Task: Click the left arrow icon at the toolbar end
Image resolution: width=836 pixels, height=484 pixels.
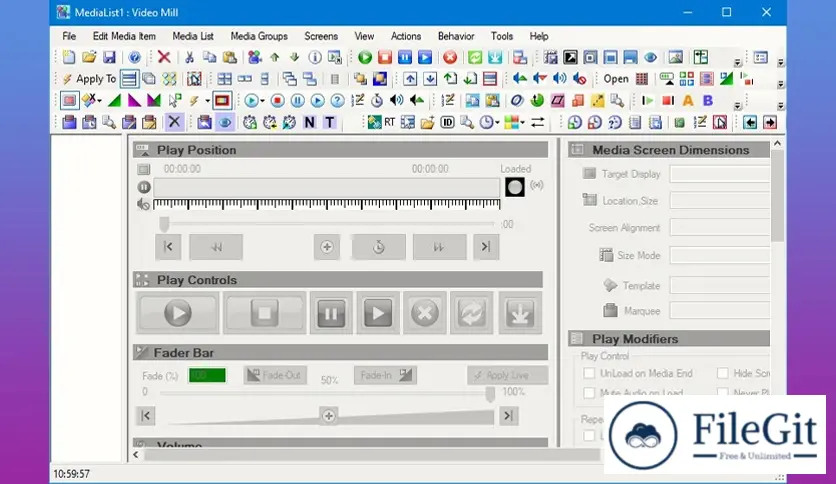Action: coord(750,122)
